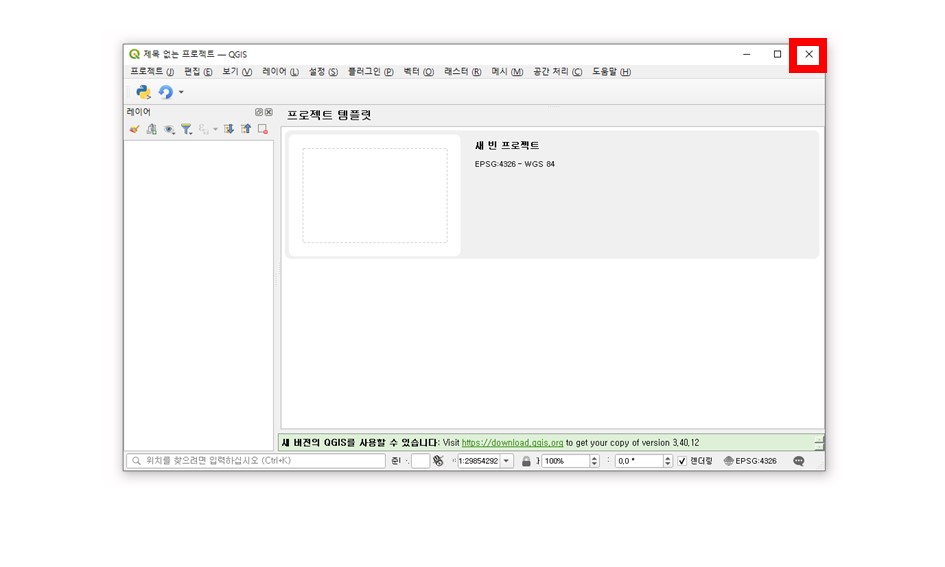Toggle the 렌더링 render checkbox
Image resolution: width=945 pixels, height=567 pixels.
pos(682,461)
